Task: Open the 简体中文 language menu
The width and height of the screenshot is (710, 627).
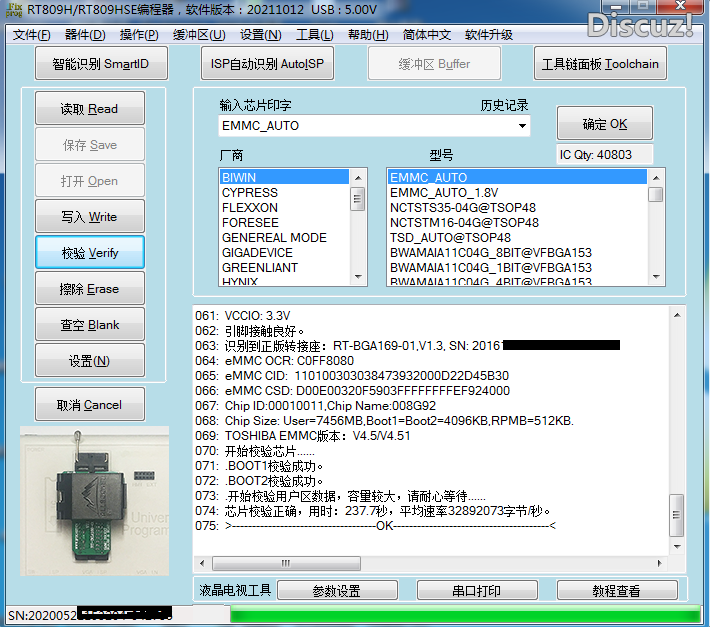Action: coord(427,35)
